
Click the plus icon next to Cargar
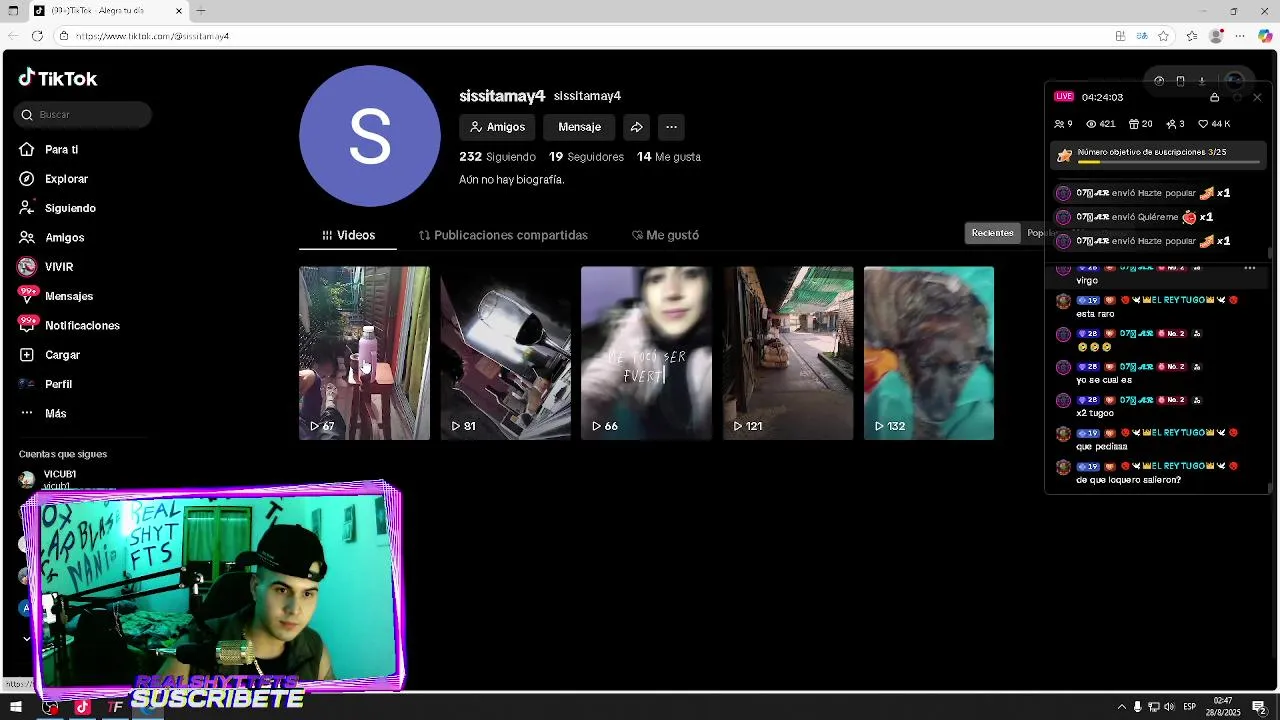pos(27,355)
